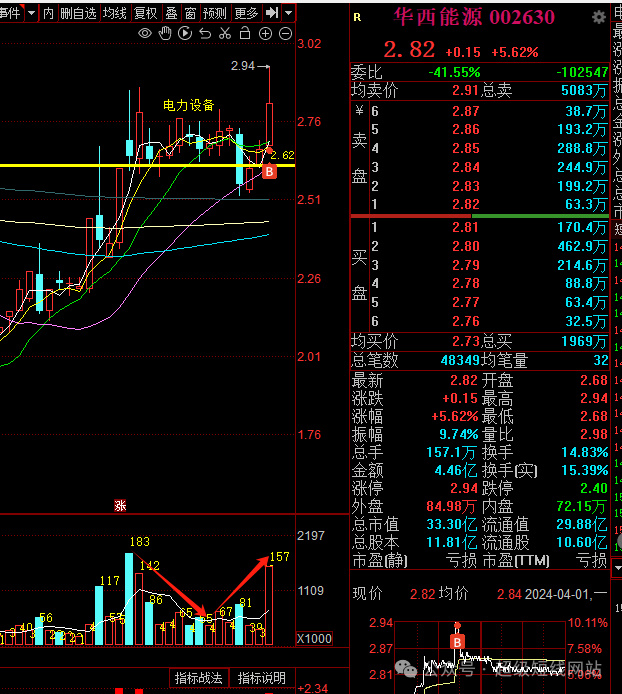622x694 pixels.
Task: Open 指标战法 indicator tactics
Action: (198, 678)
